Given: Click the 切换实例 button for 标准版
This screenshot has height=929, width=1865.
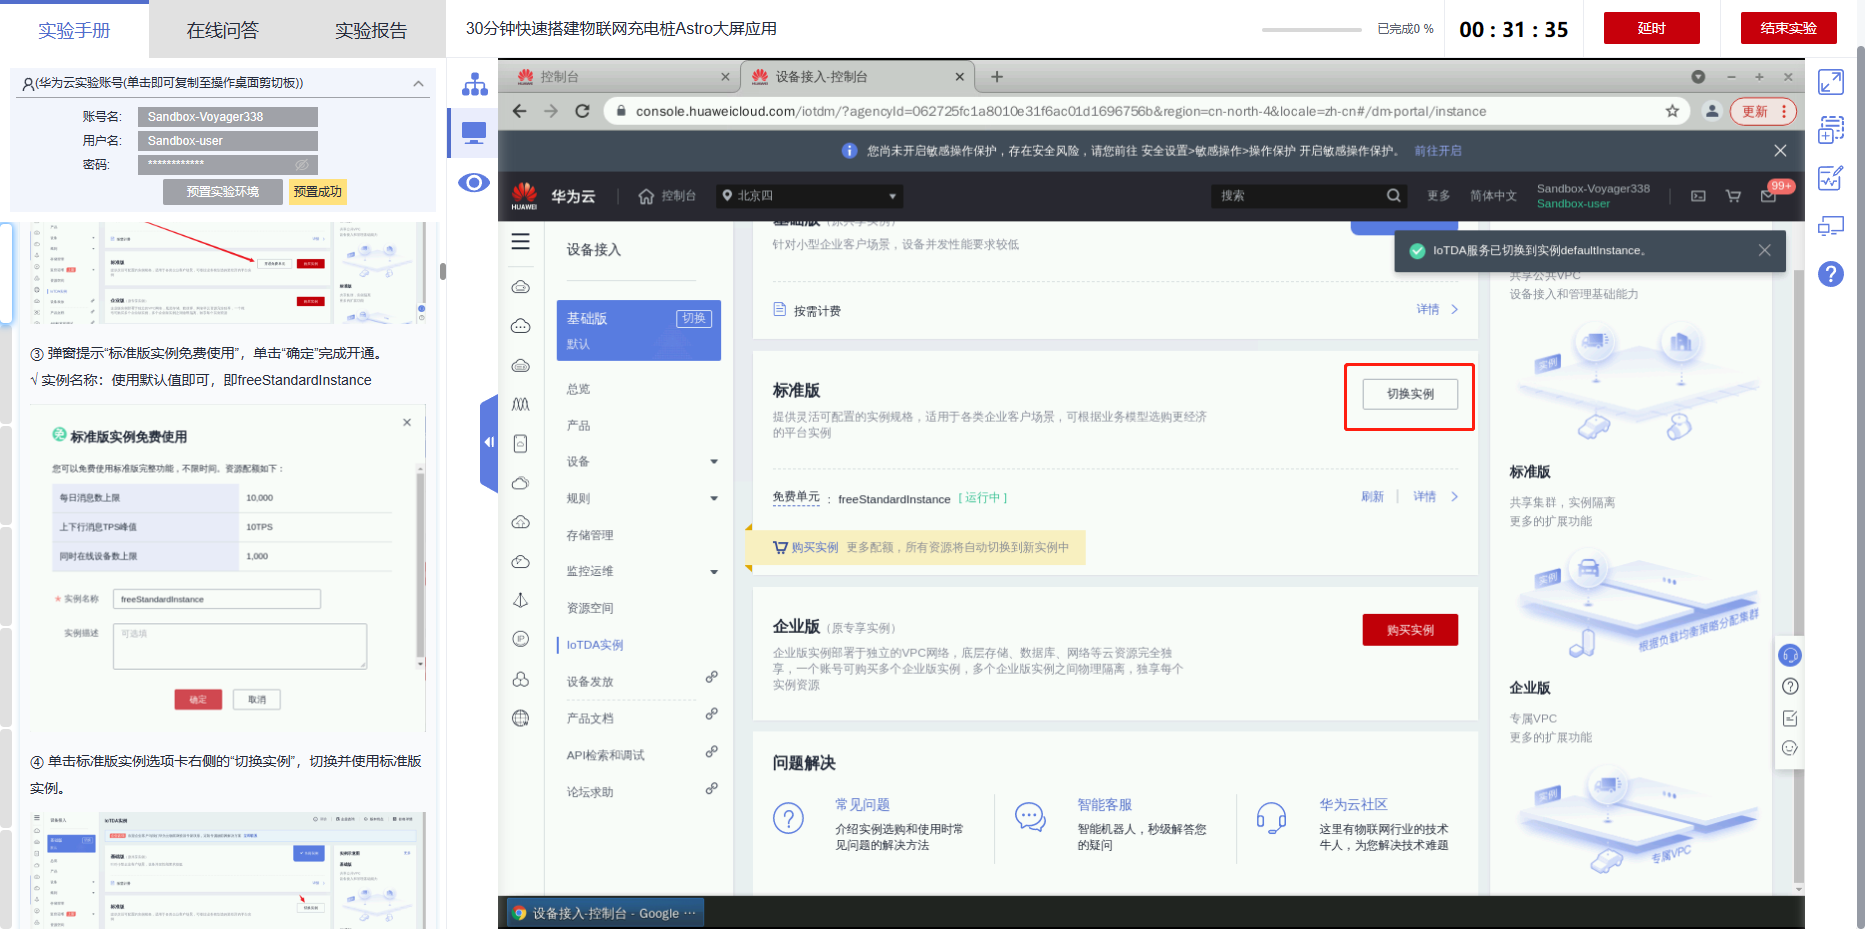Looking at the screenshot, I should coord(1410,394).
